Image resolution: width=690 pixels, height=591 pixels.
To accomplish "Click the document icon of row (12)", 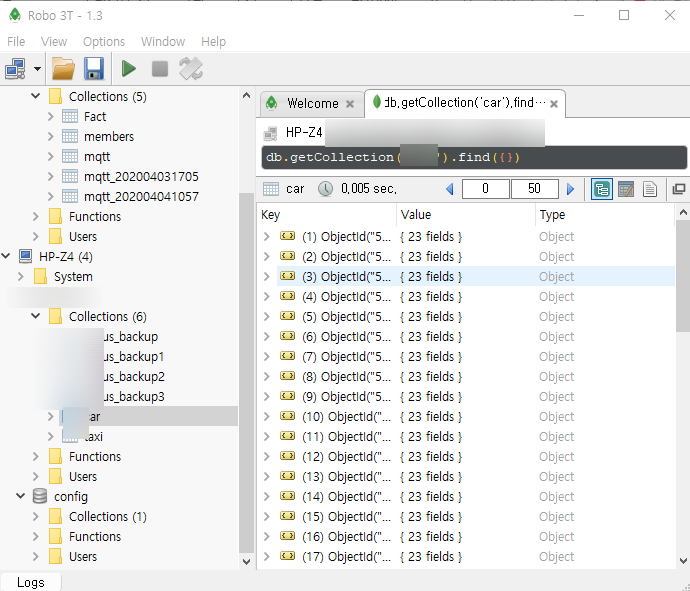I will [x=288, y=456].
